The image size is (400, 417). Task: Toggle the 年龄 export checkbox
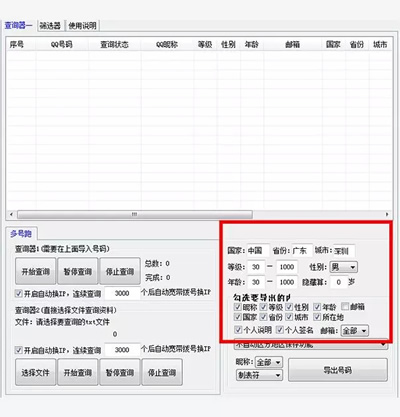coord(317,307)
